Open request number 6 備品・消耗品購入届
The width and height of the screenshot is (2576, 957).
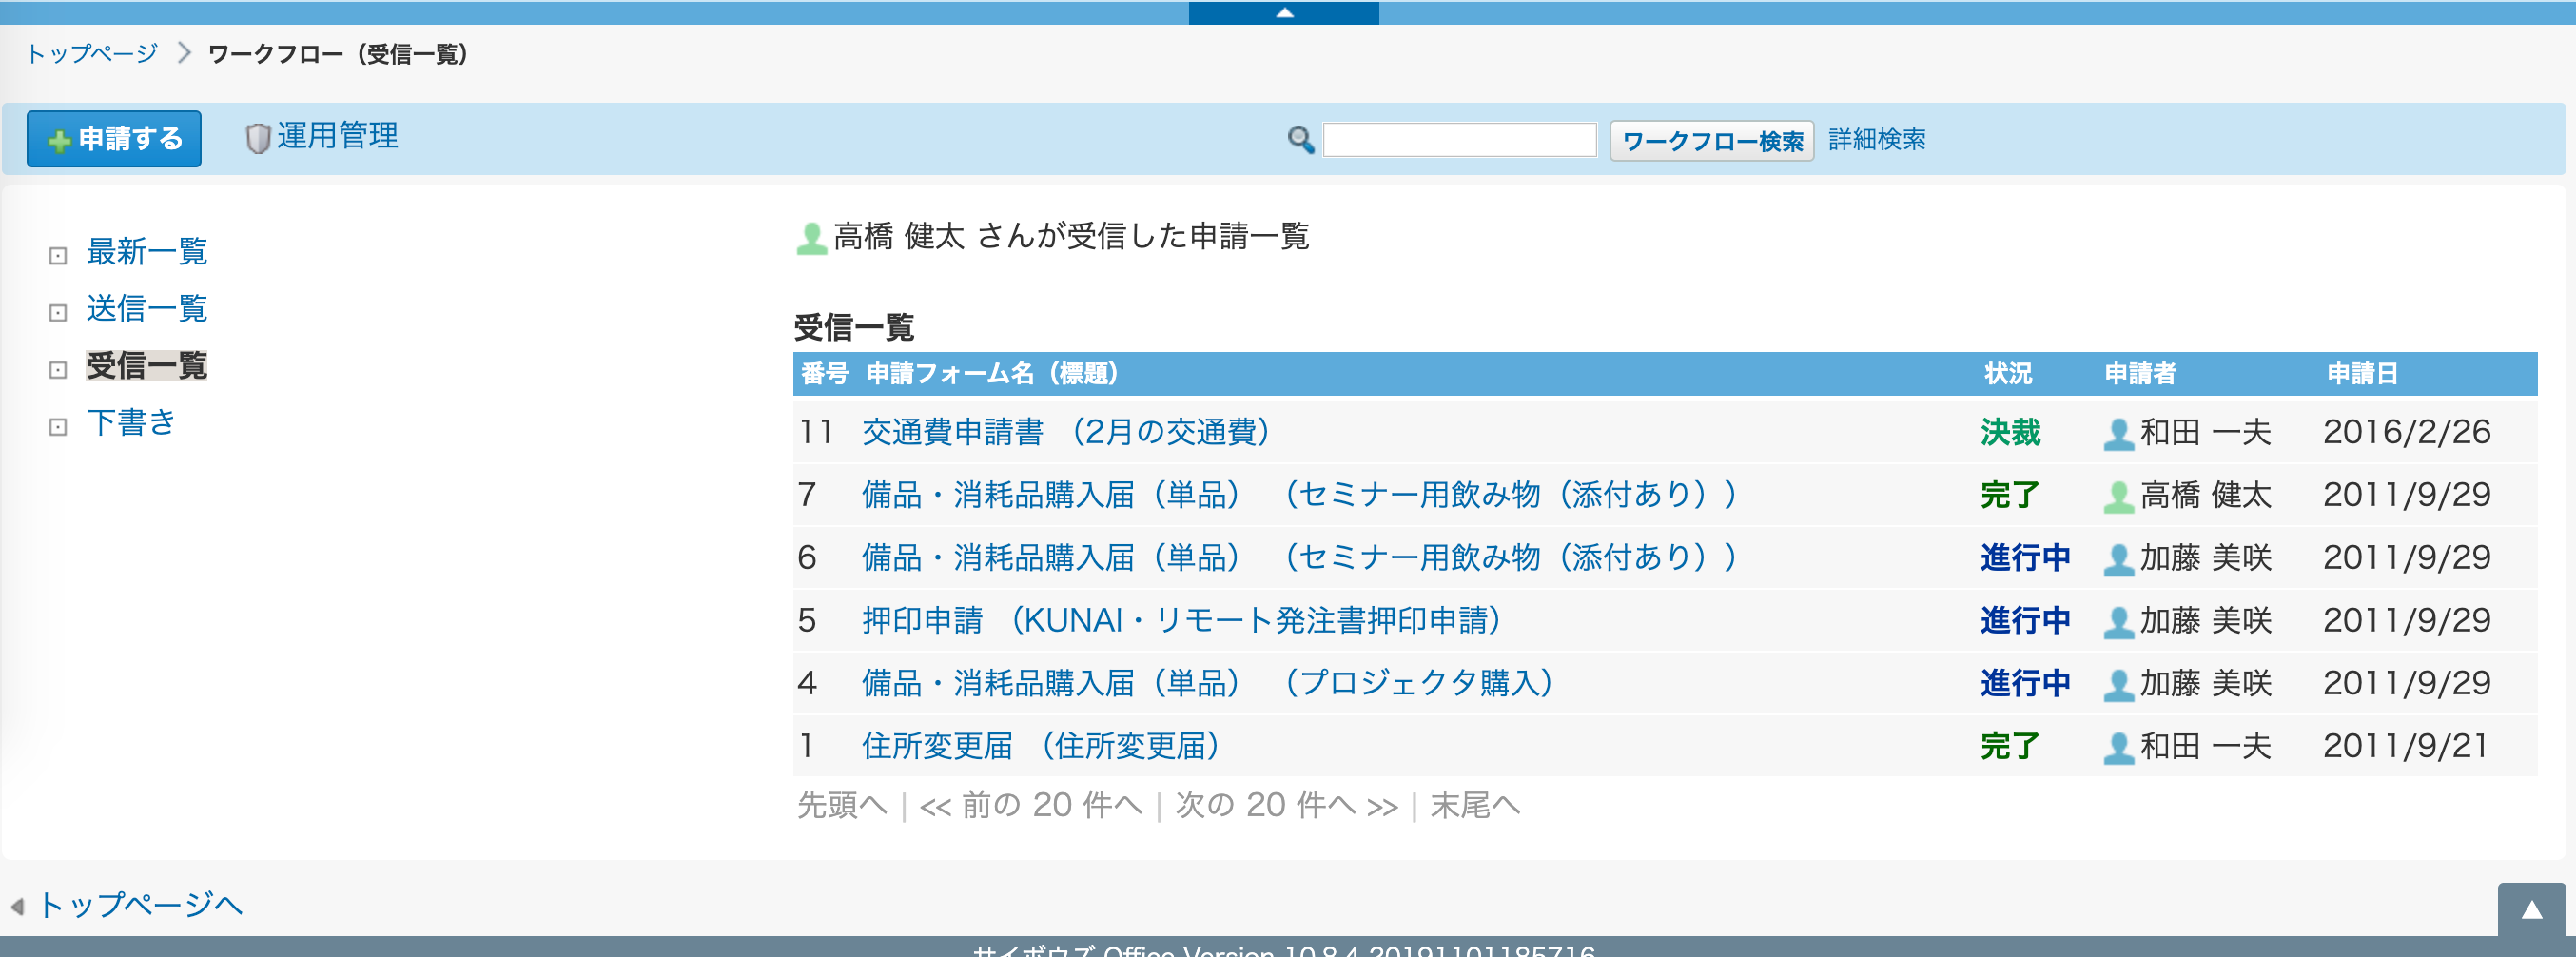click(1300, 558)
